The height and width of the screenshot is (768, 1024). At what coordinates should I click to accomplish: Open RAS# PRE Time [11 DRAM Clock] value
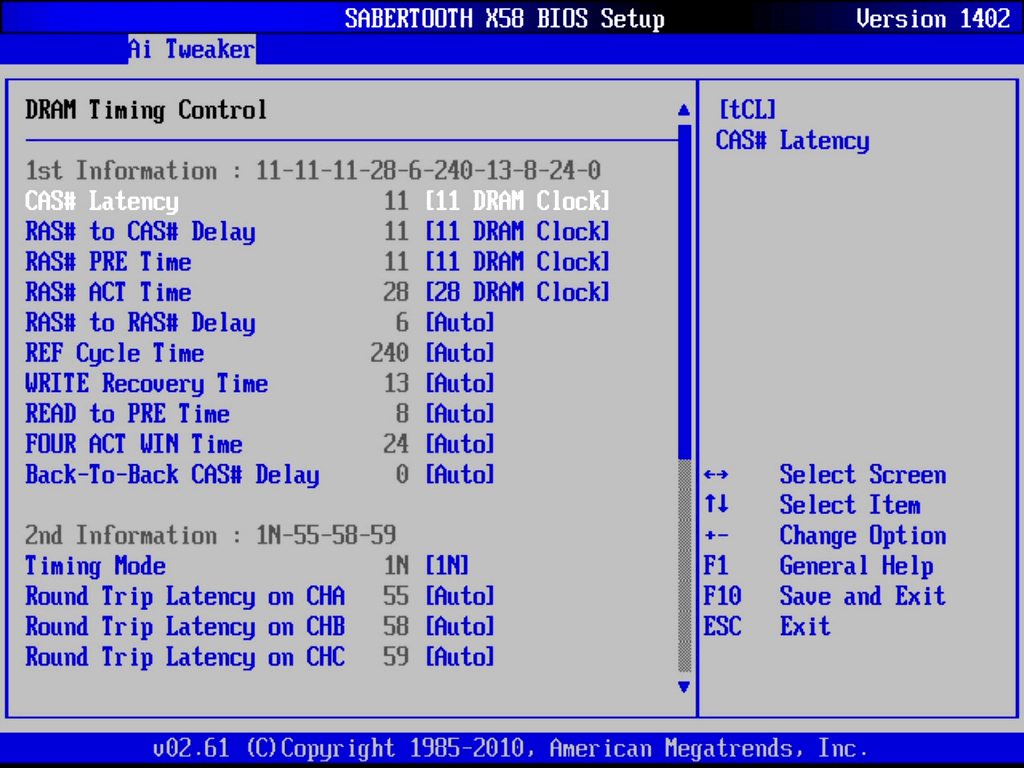point(517,262)
